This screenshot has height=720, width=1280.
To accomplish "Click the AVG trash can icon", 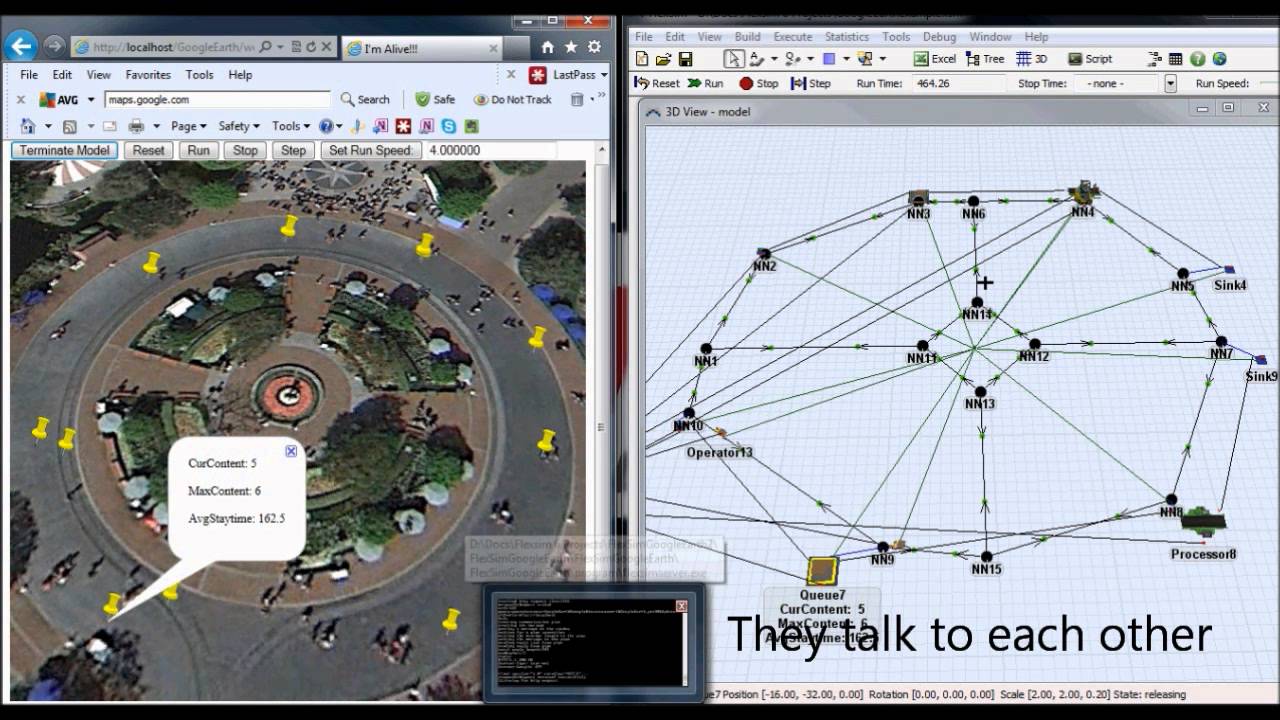I will coord(577,99).
